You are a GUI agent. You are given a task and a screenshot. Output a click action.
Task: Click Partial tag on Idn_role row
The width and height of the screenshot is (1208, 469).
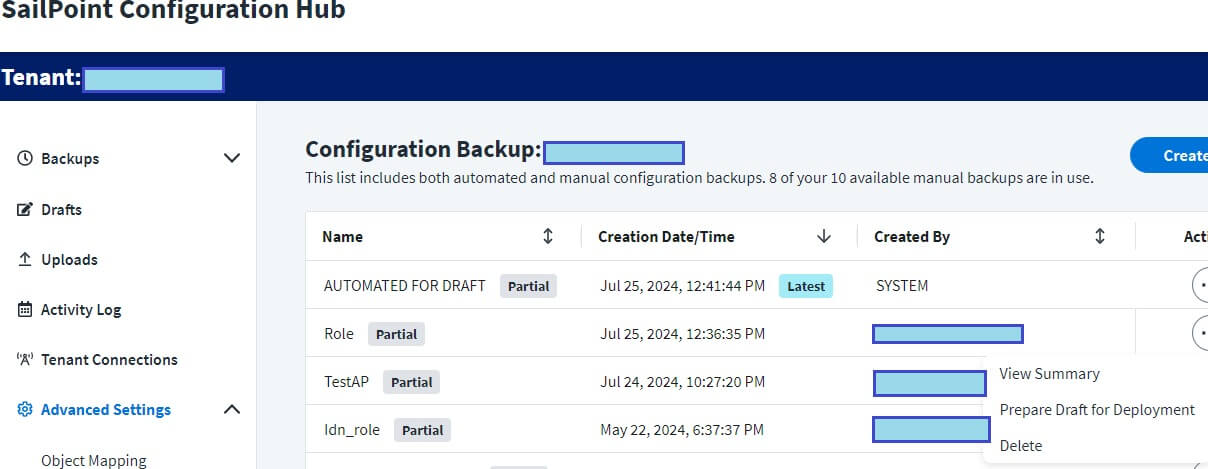423,430
